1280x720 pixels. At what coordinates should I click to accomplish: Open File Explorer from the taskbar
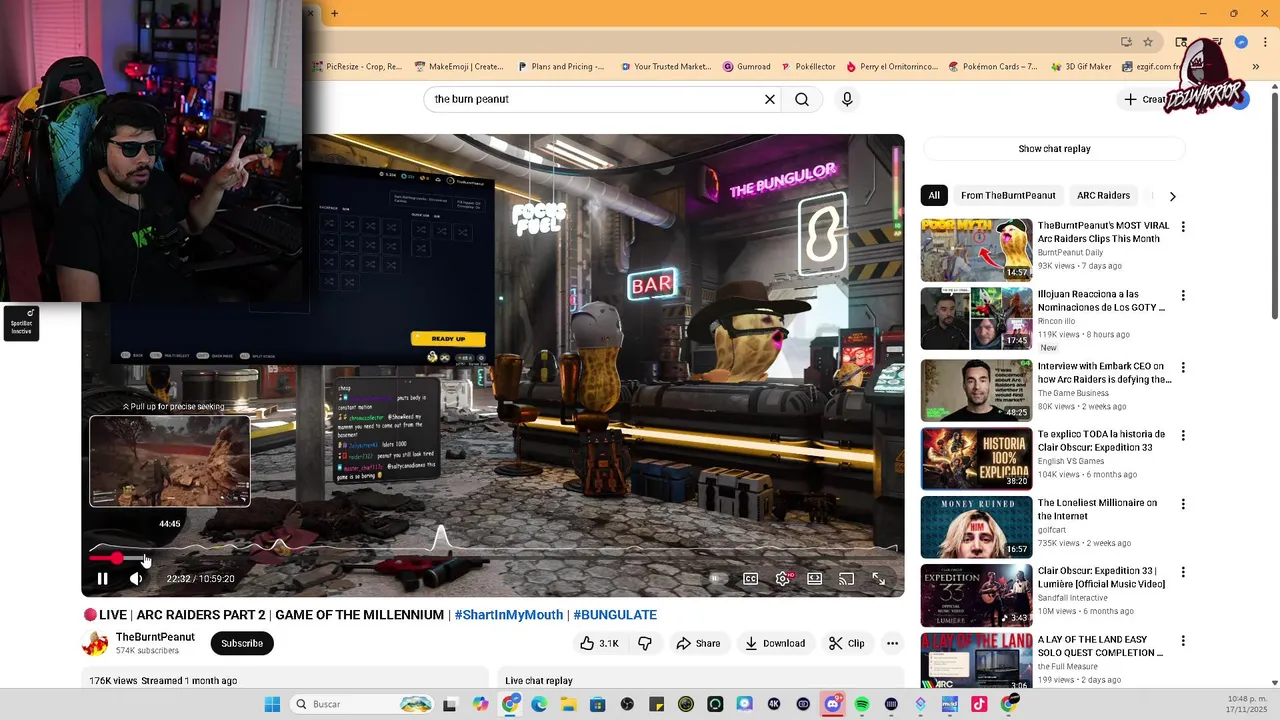[568, 704]
